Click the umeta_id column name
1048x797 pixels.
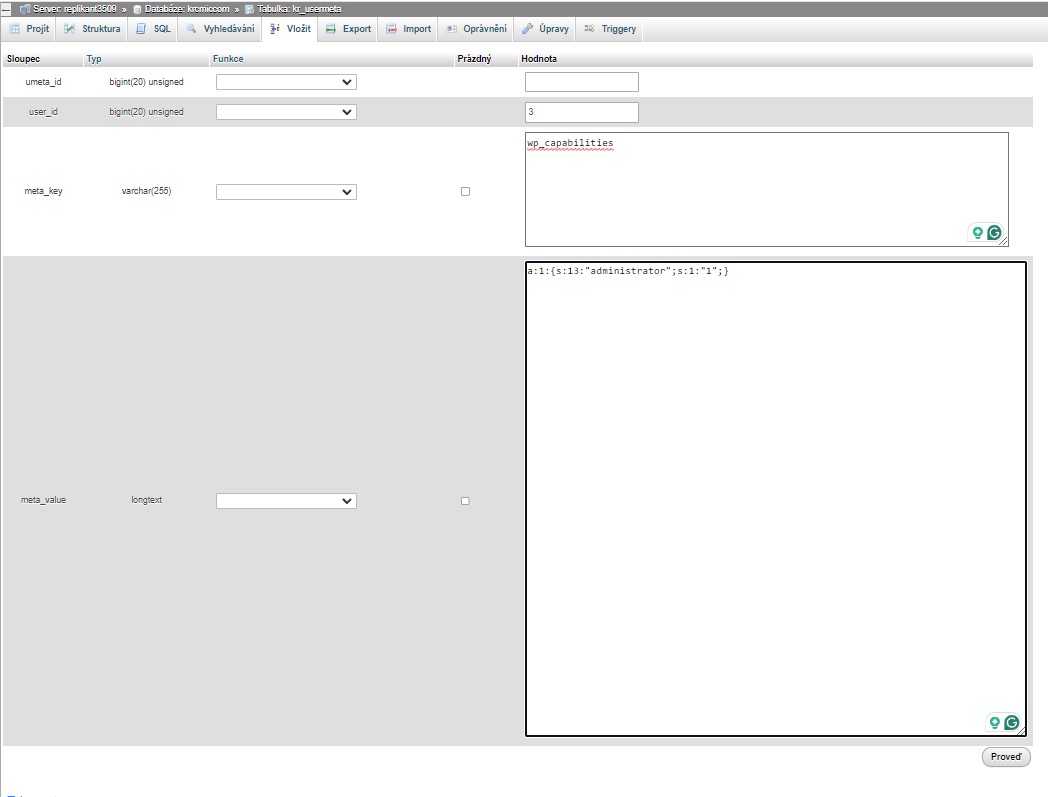pyautogui.click(x=43, y=82)
